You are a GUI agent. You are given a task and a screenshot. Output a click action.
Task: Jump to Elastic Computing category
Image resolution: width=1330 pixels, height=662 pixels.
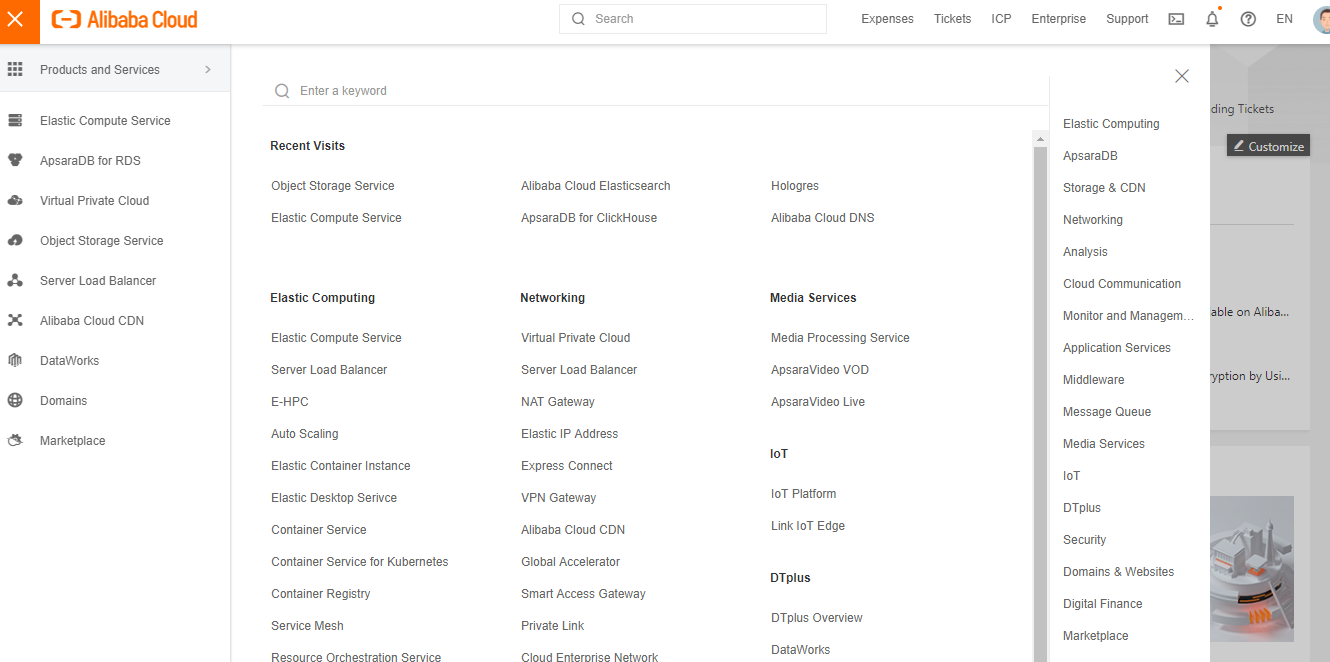coord(1111,124)
